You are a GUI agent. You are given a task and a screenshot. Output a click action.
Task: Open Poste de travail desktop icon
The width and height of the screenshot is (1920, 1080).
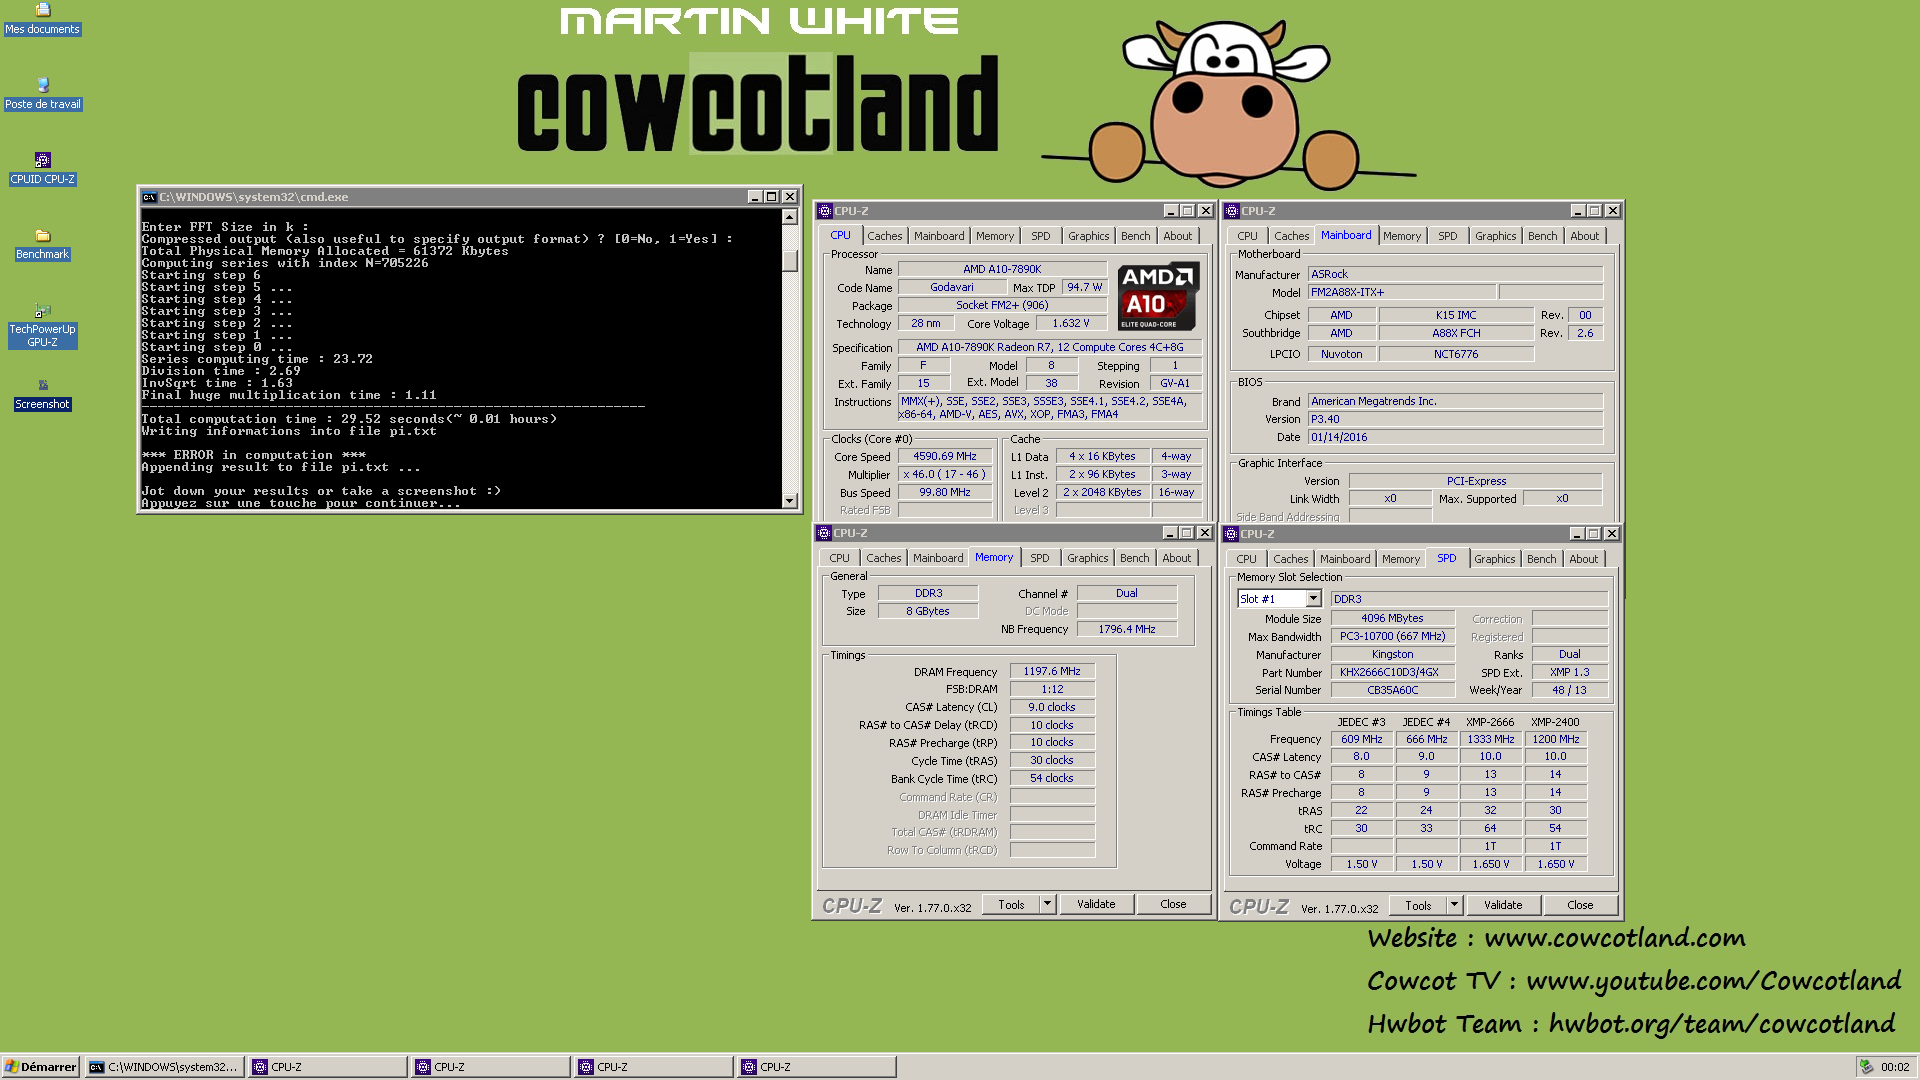point(42,94)
